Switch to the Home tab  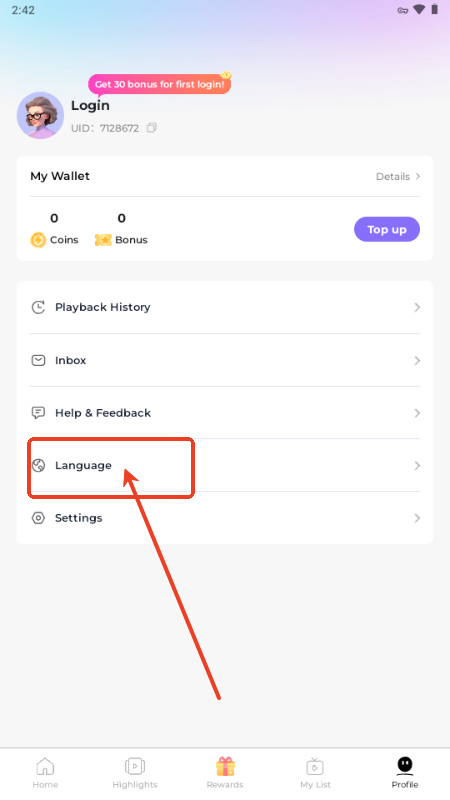click(45, 772)
